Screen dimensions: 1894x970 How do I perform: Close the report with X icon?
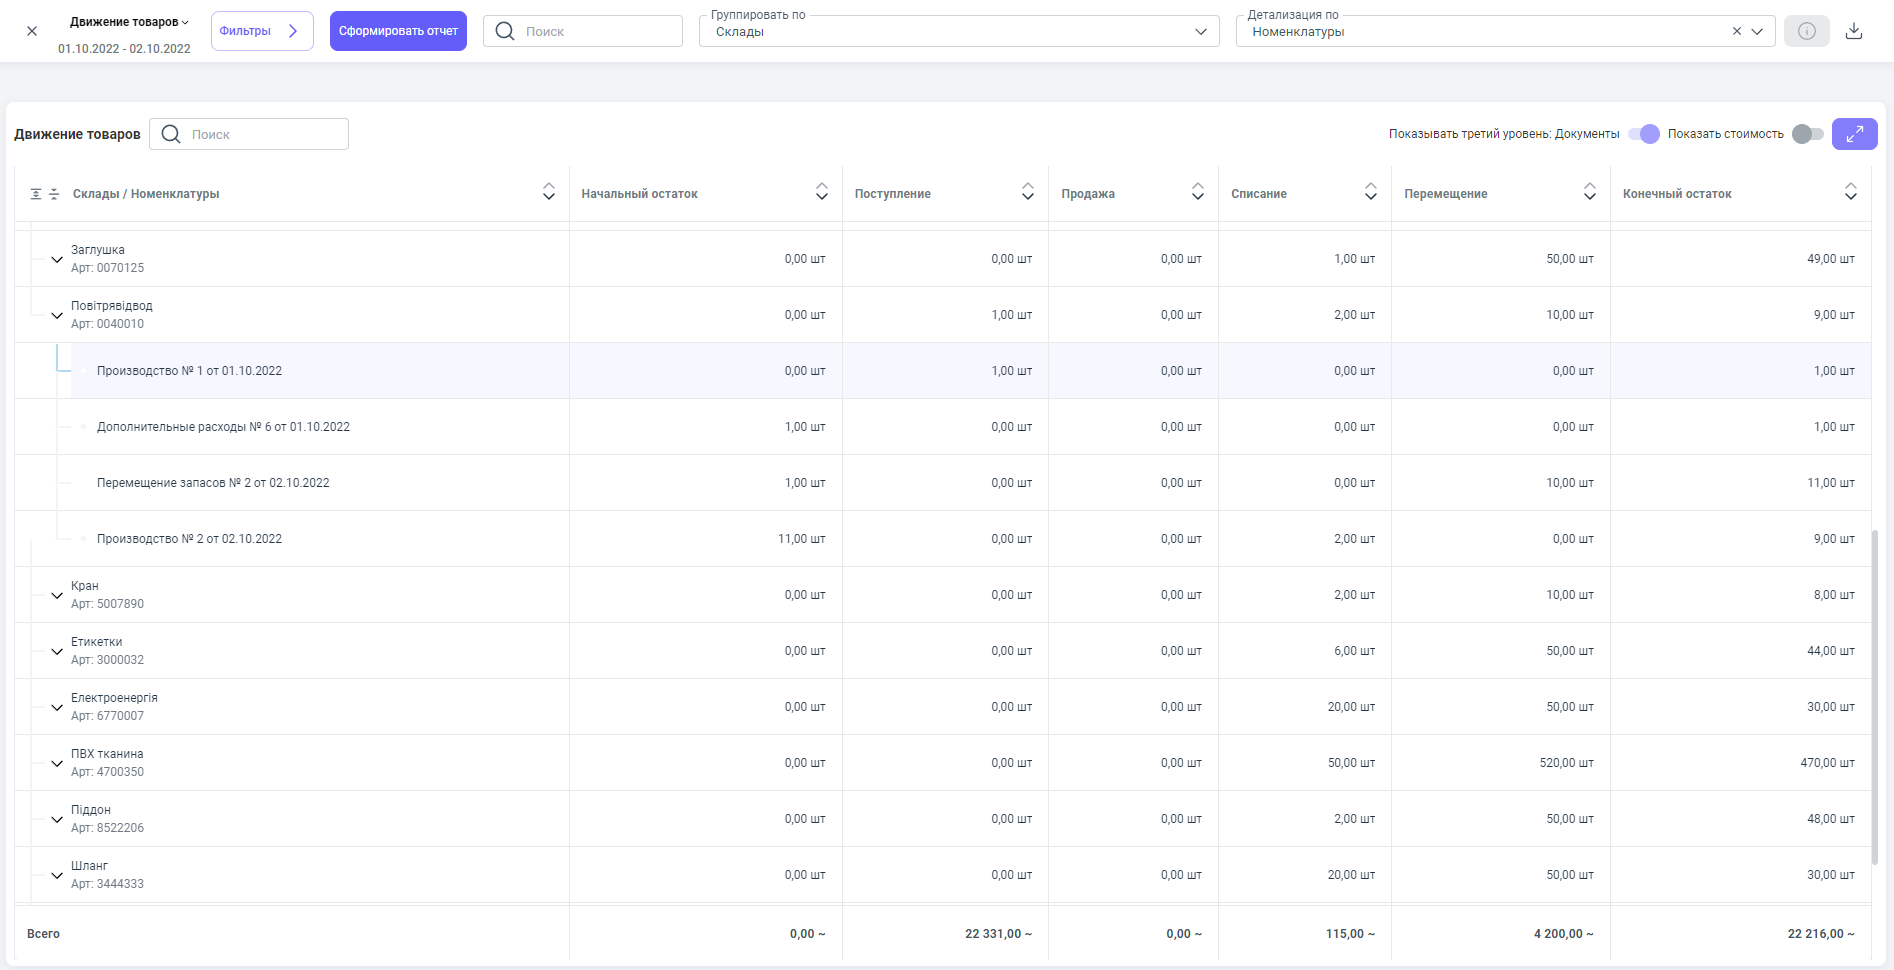click(32, 31)
